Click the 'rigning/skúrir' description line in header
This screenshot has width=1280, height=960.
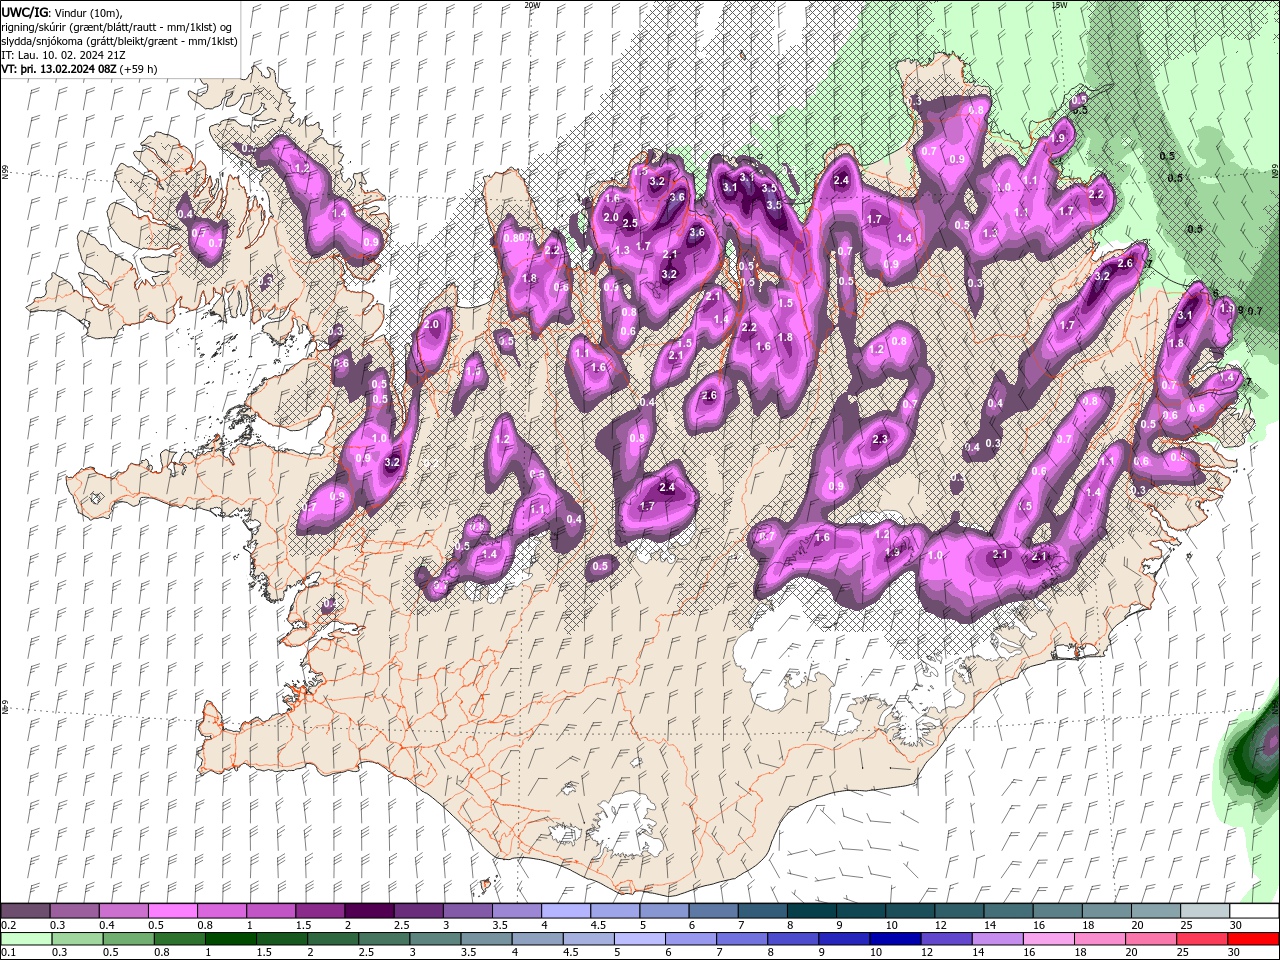[119, 26]
